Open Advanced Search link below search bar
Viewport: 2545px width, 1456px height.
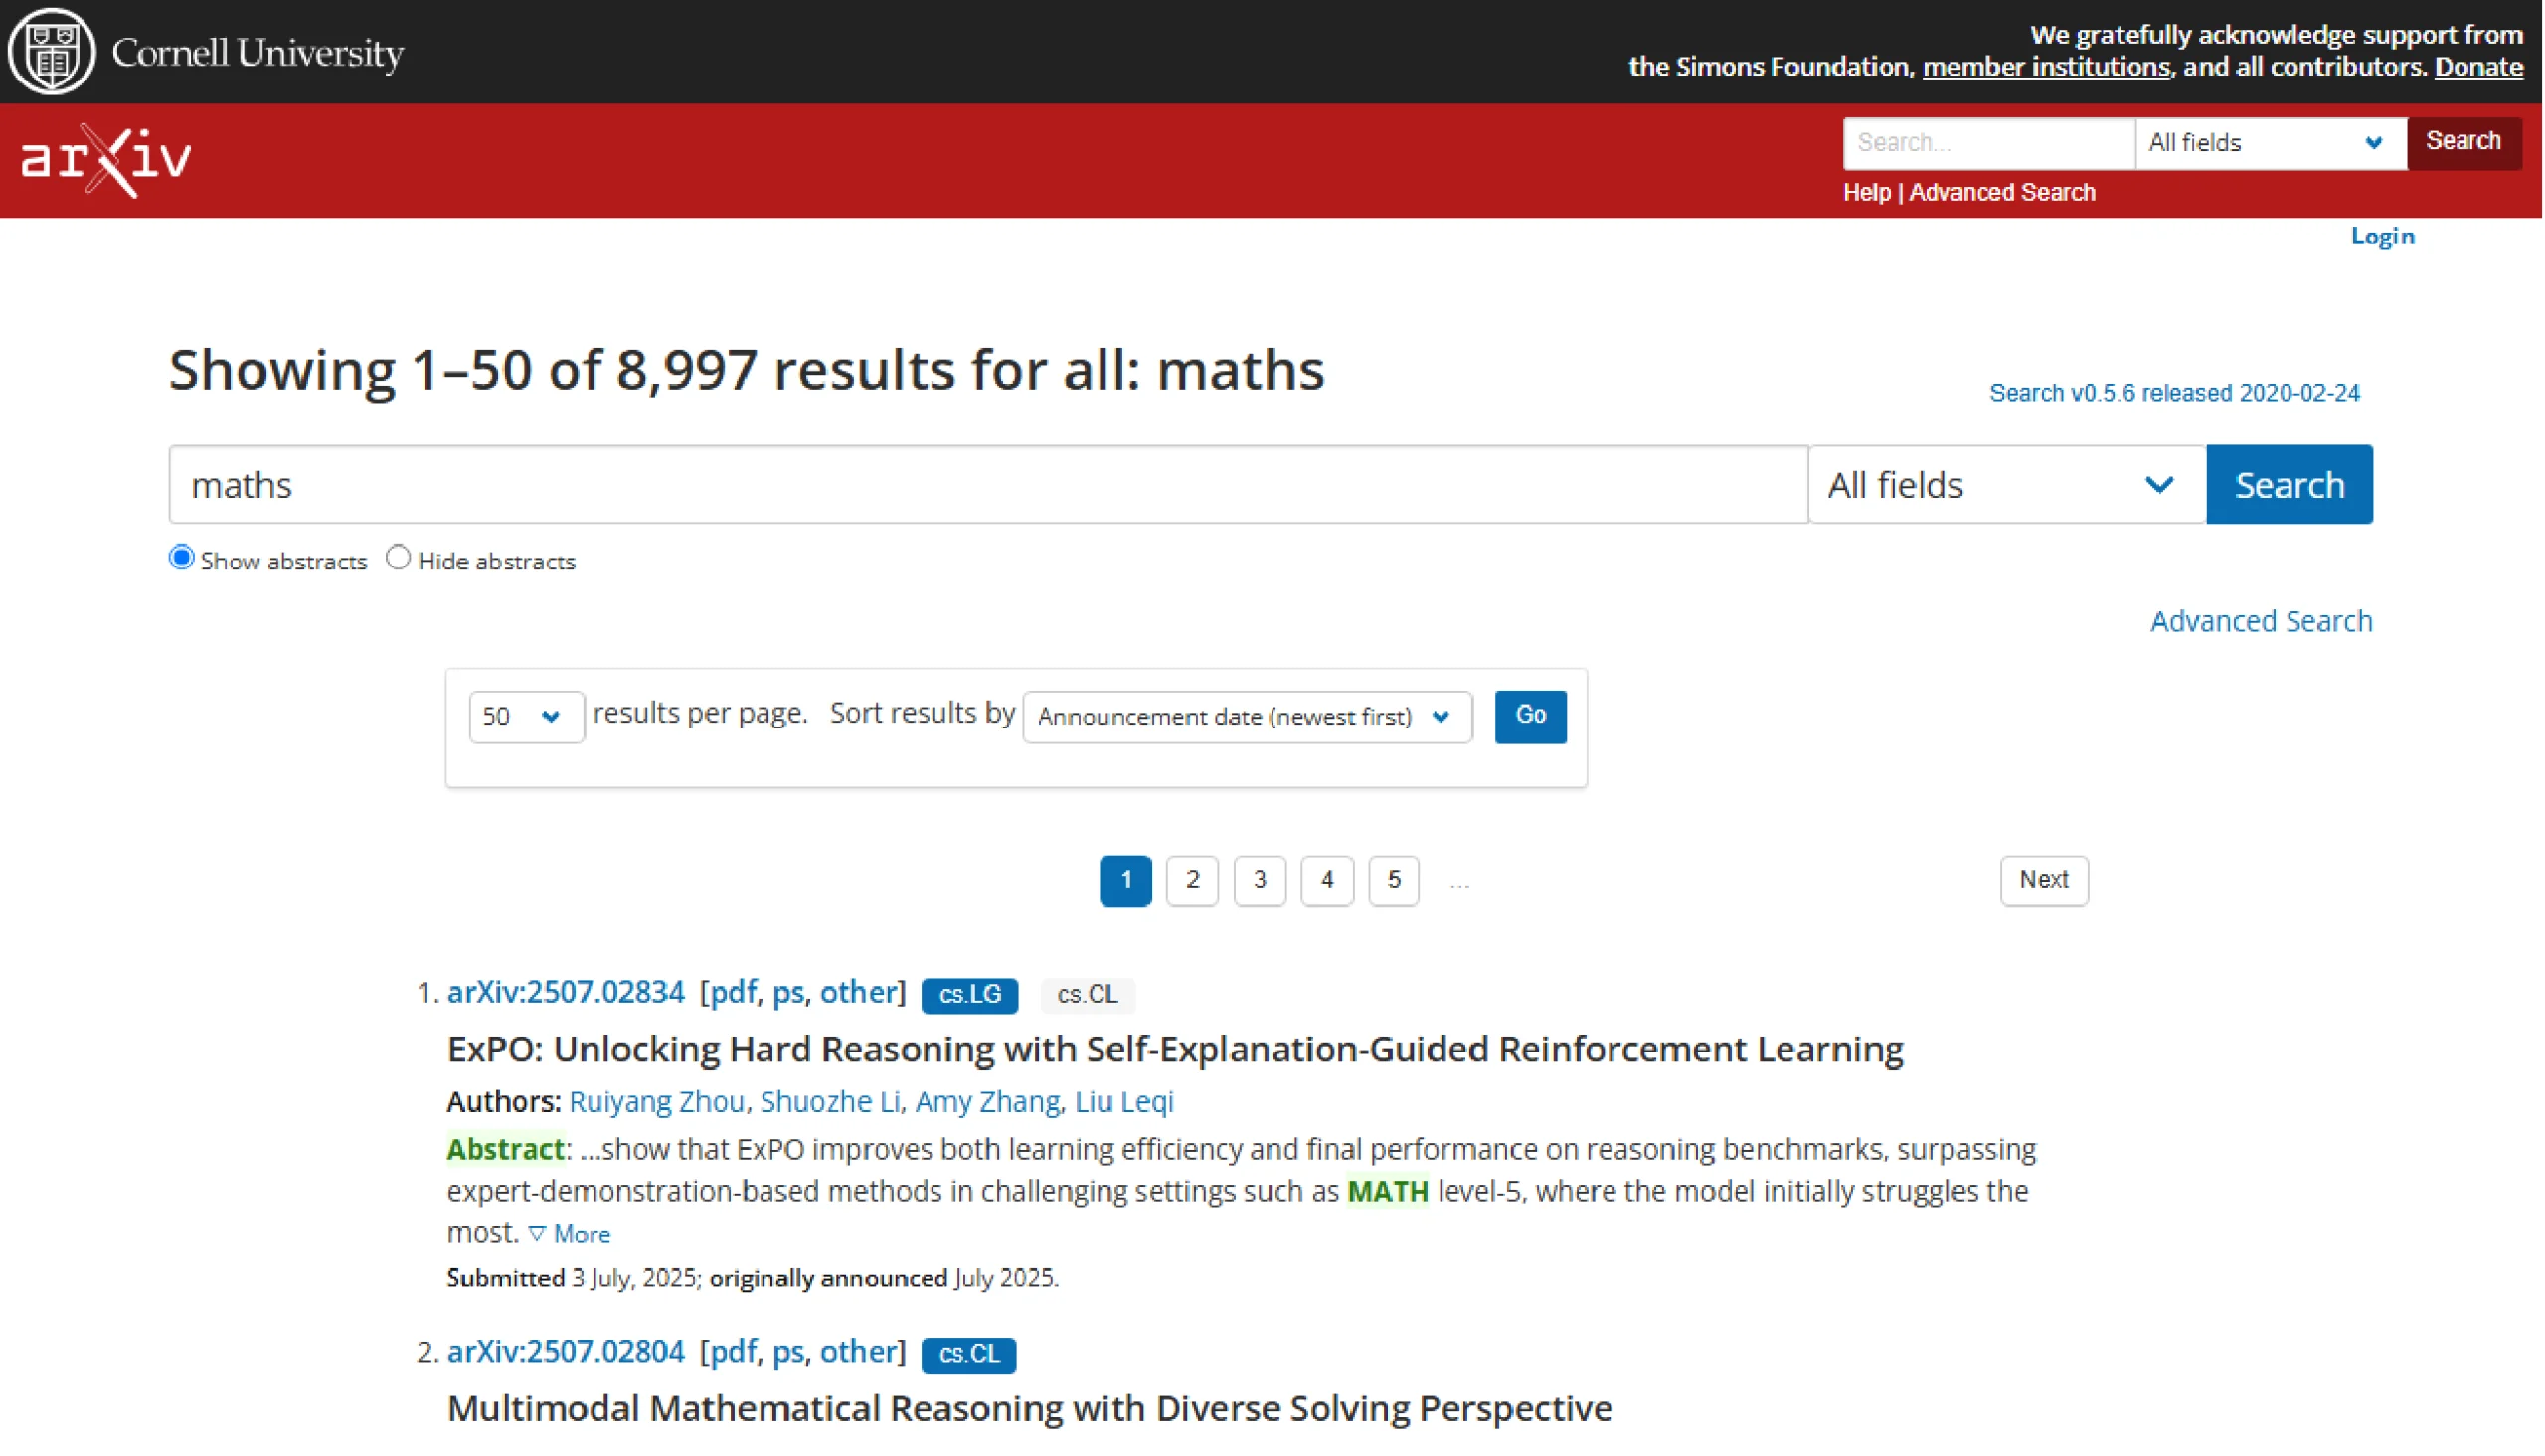(x=2261, y=621)
